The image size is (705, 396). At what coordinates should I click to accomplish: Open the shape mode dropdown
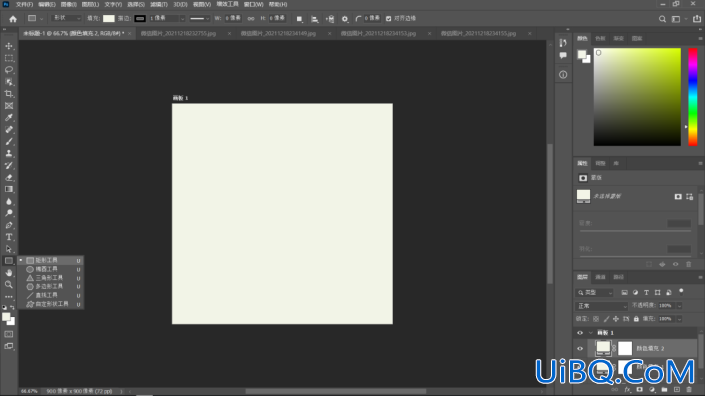point(67,18)
